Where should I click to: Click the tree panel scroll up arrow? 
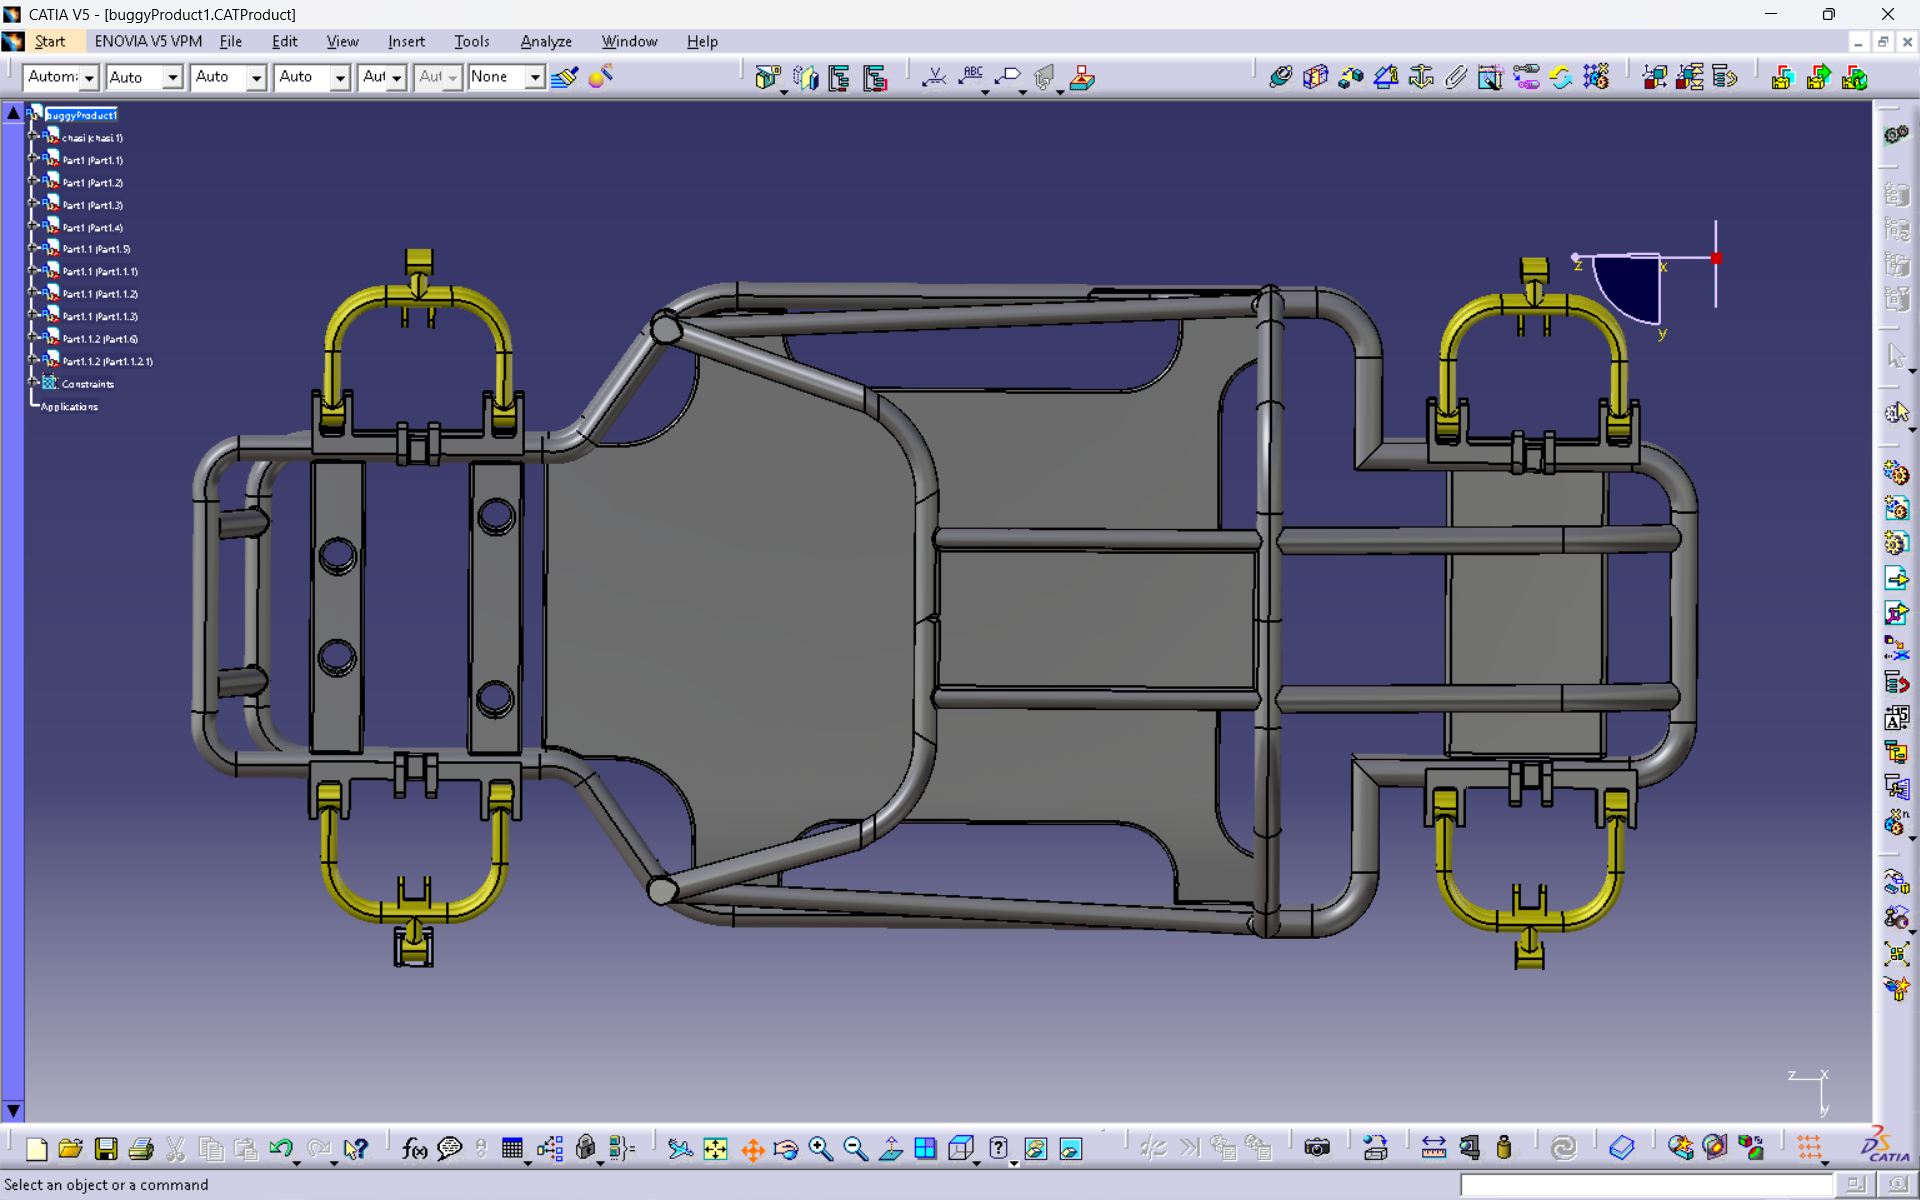[13, 113]
